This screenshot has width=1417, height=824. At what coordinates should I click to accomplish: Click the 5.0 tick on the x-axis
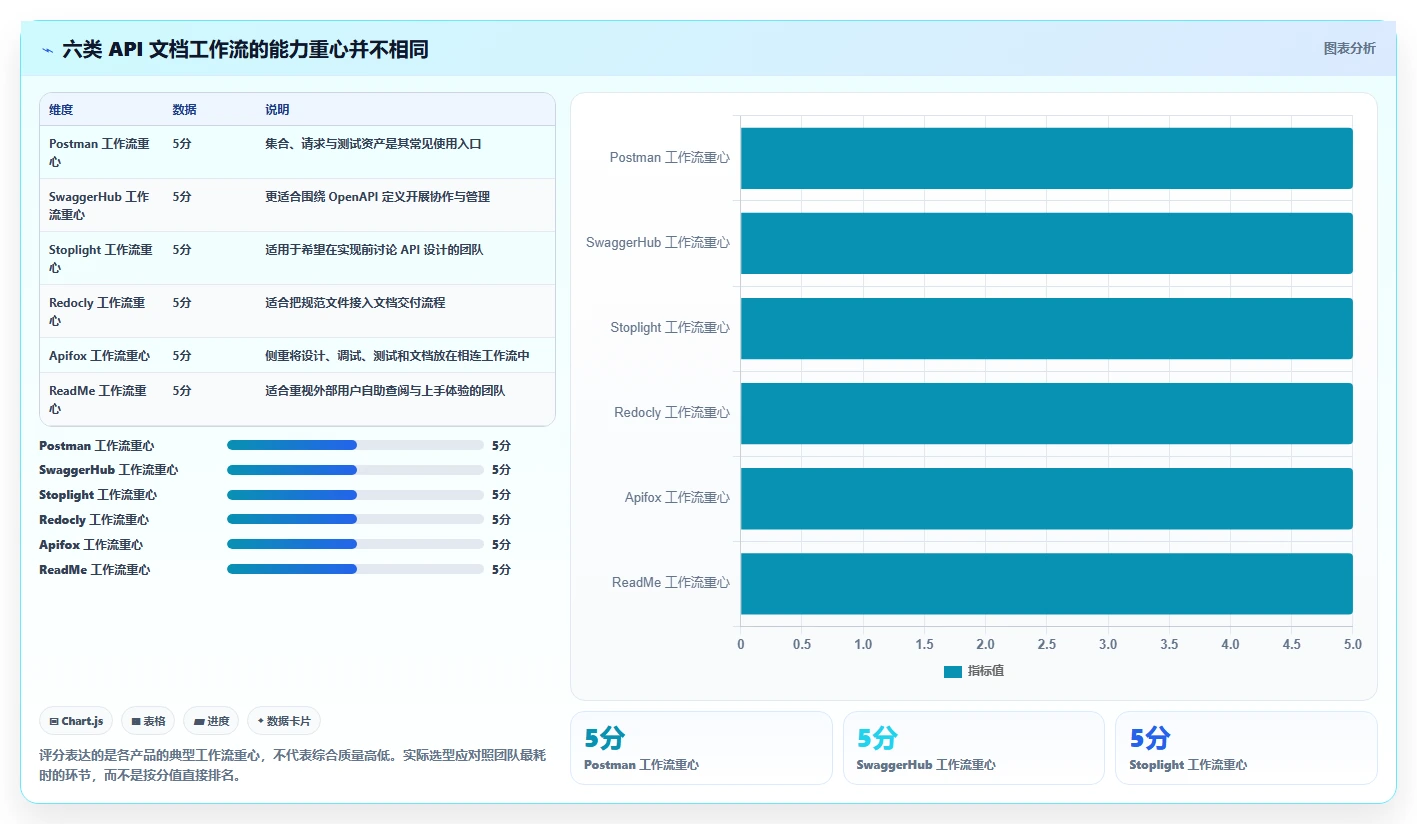click(1352, 645)
